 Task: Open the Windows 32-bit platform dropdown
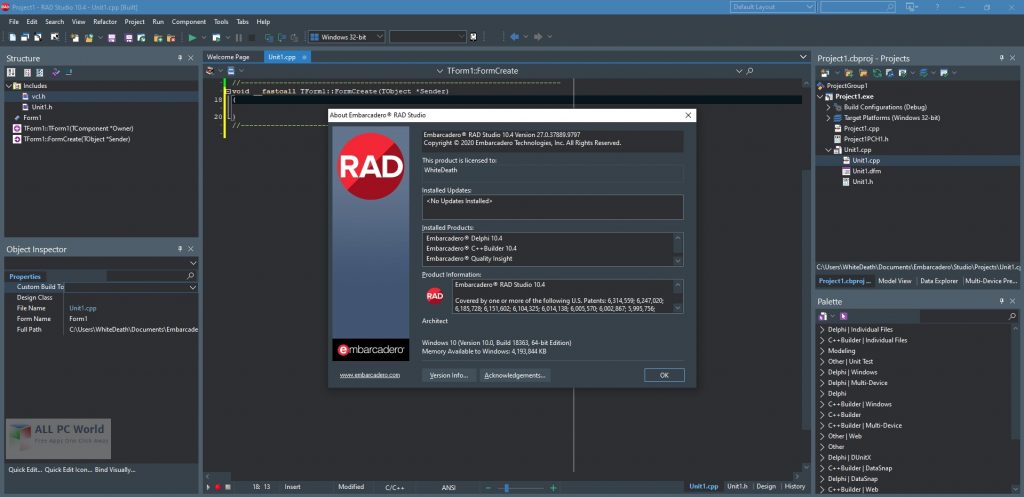379,37
